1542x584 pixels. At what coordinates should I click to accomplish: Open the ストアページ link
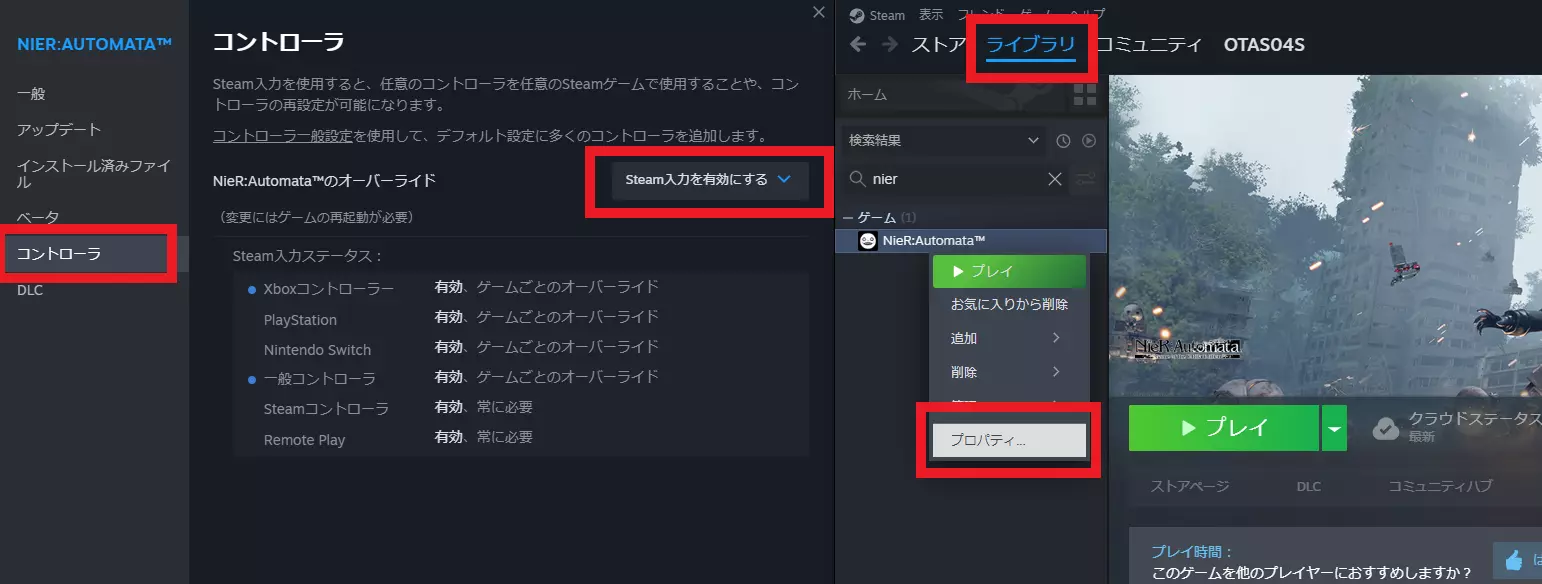[1190, 486]
